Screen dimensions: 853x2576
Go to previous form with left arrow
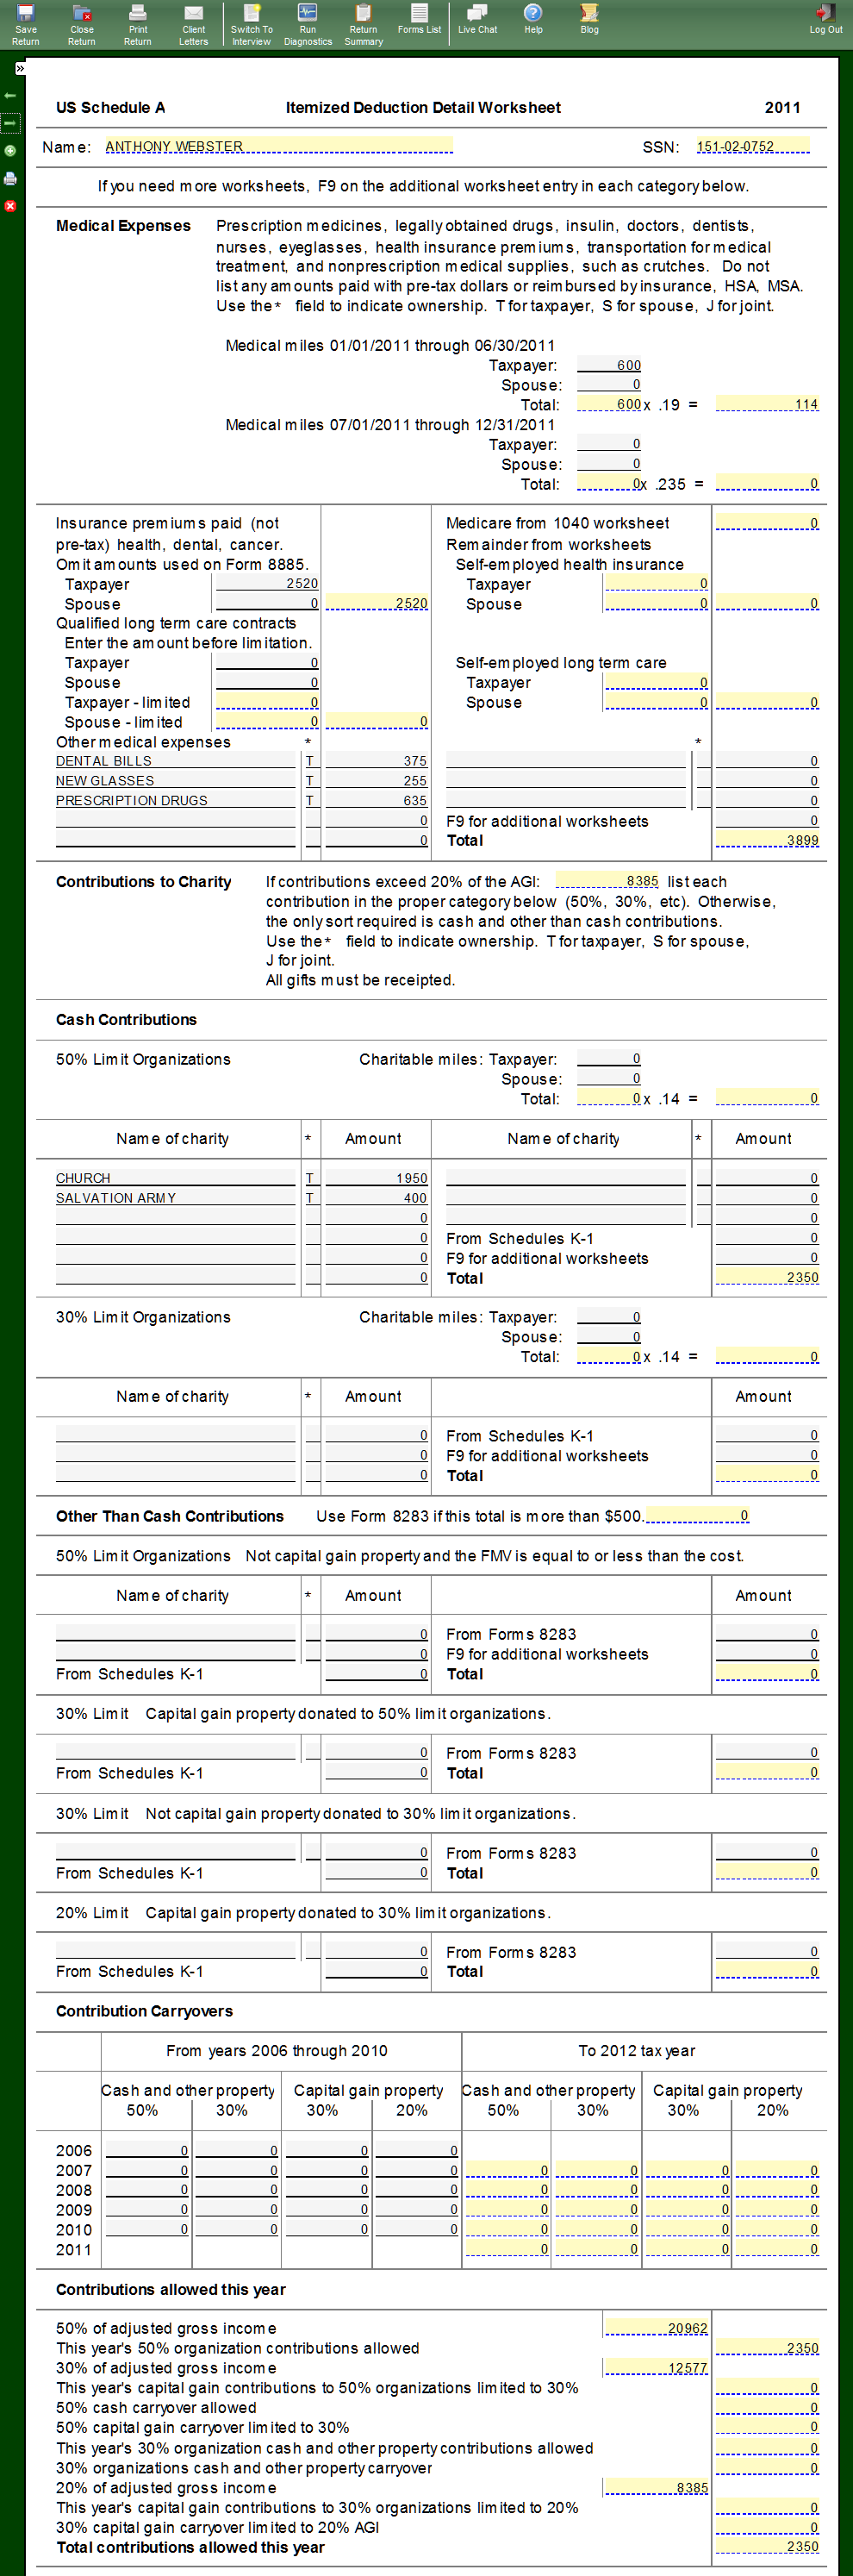click(10, 96)
